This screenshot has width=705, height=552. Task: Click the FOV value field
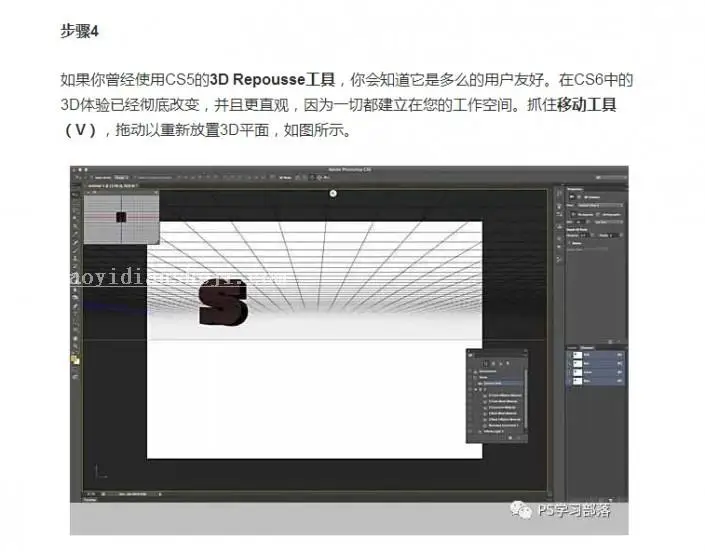pos(580,222)
